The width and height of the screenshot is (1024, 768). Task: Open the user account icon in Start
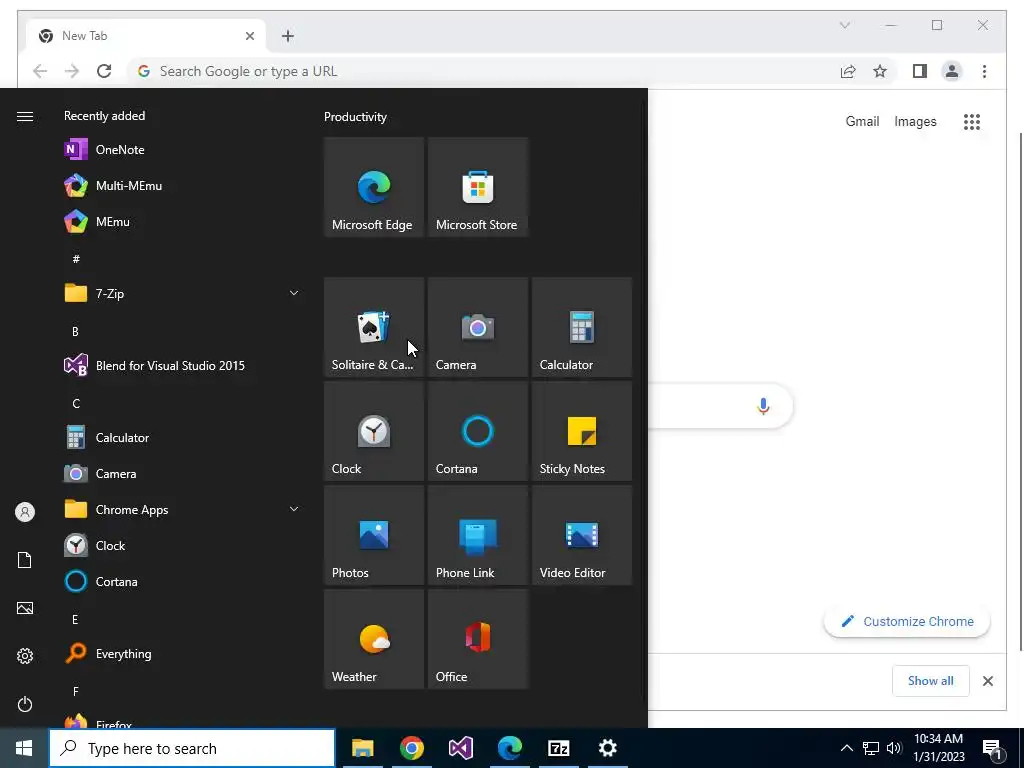[x=25, y=512]
